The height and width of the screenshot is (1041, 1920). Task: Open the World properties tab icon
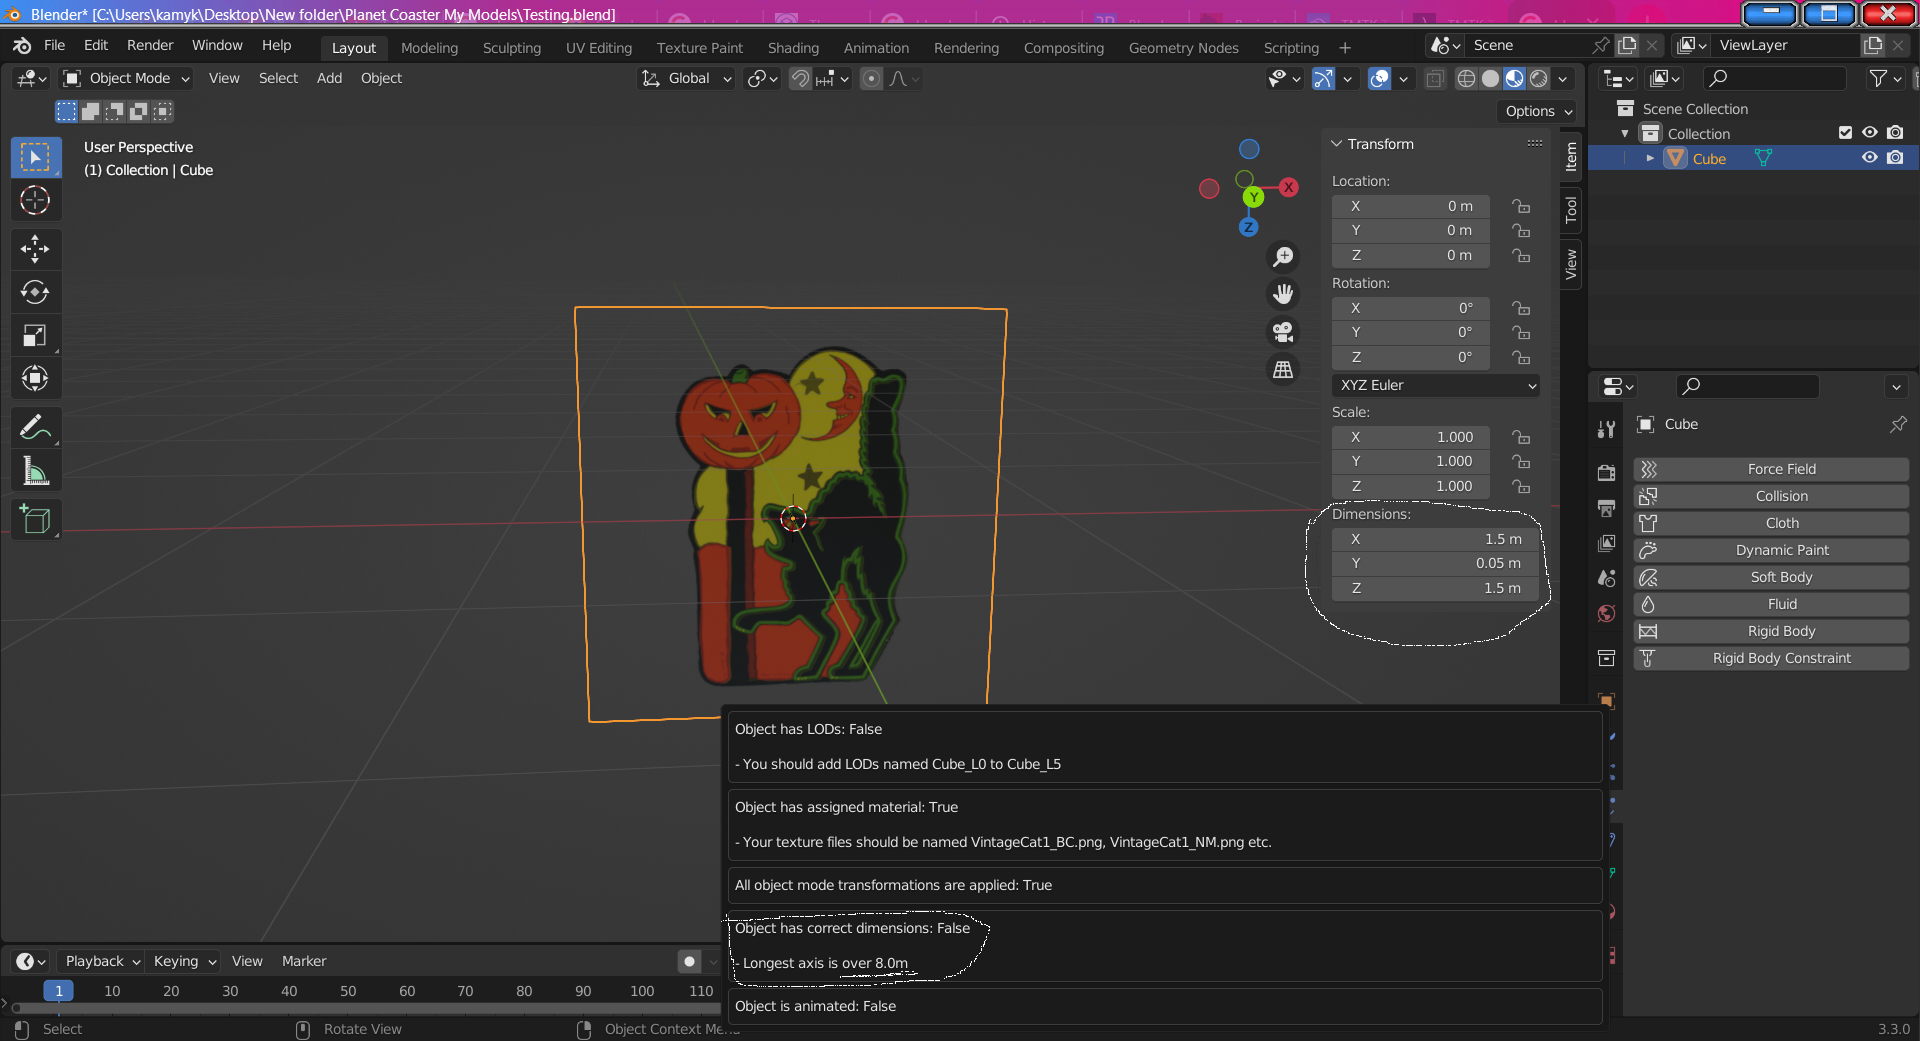[x=1606, y=613]
